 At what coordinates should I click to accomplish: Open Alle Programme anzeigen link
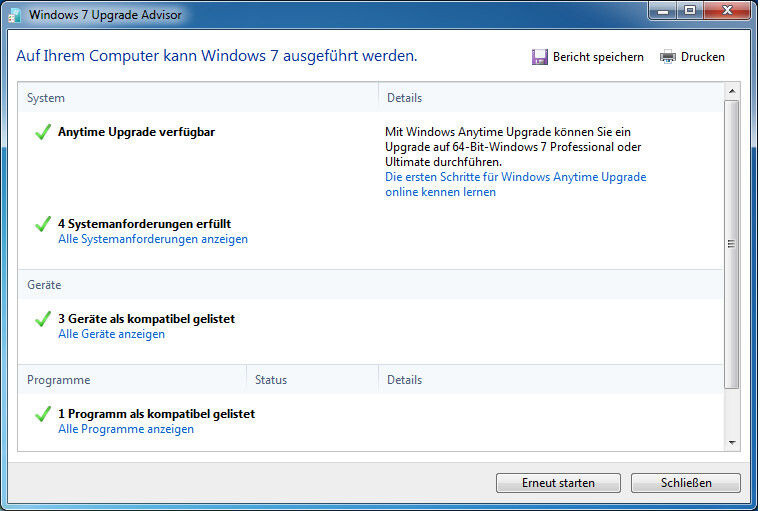point(126,429)
